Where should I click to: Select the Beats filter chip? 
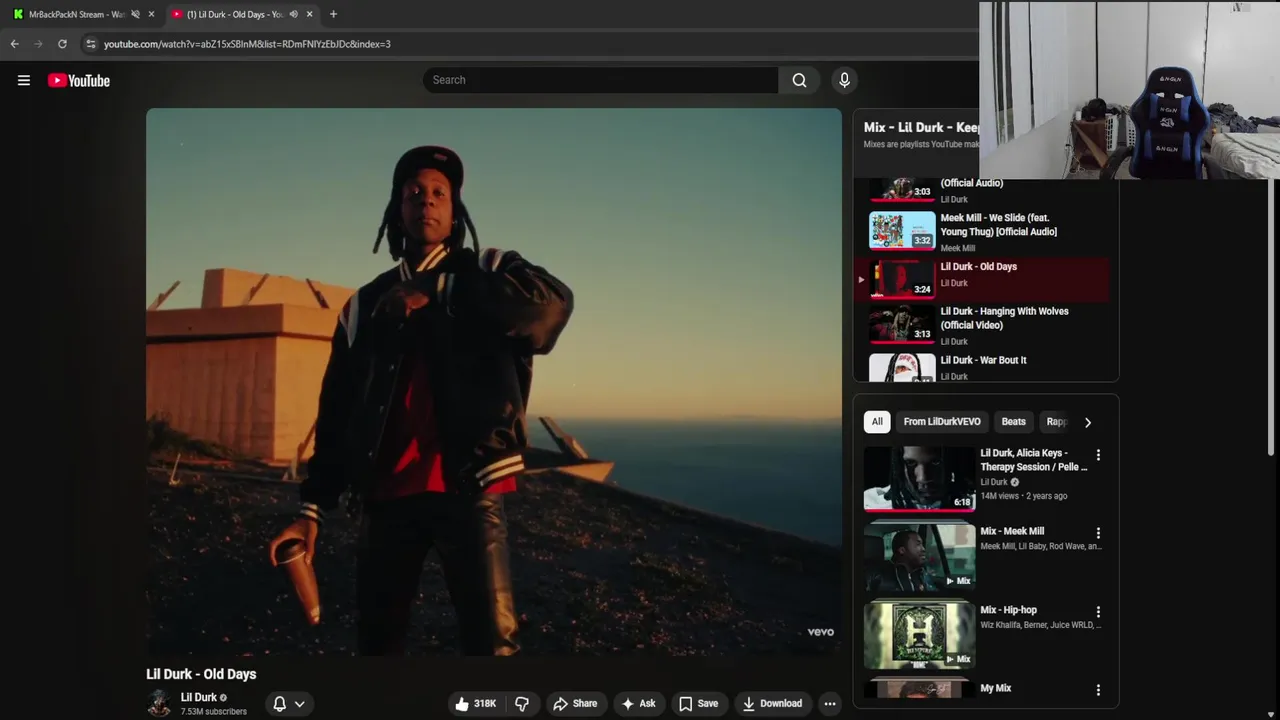click(x=1014, y=422)
